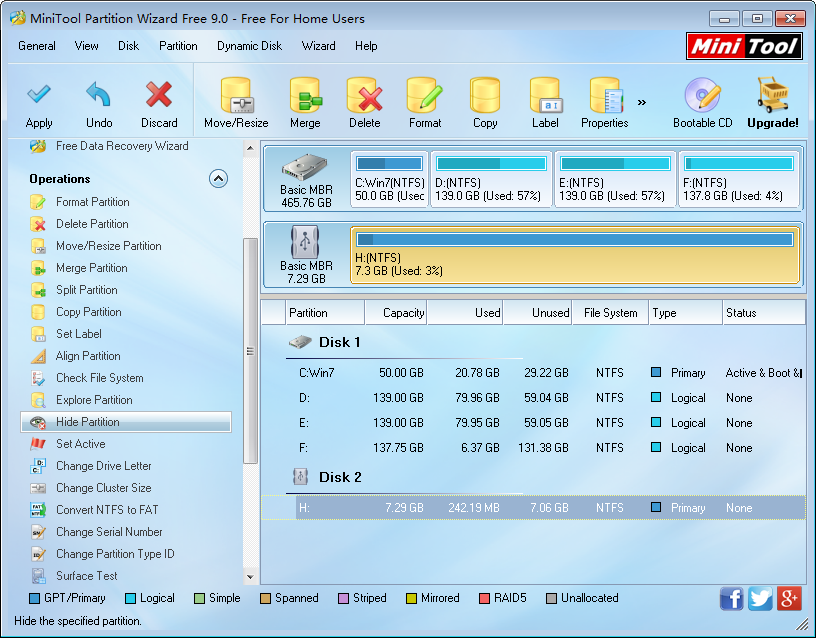Expand hidden toolbar items with chevron
Viewport: 816px width, 638px height.
[642, 103]
